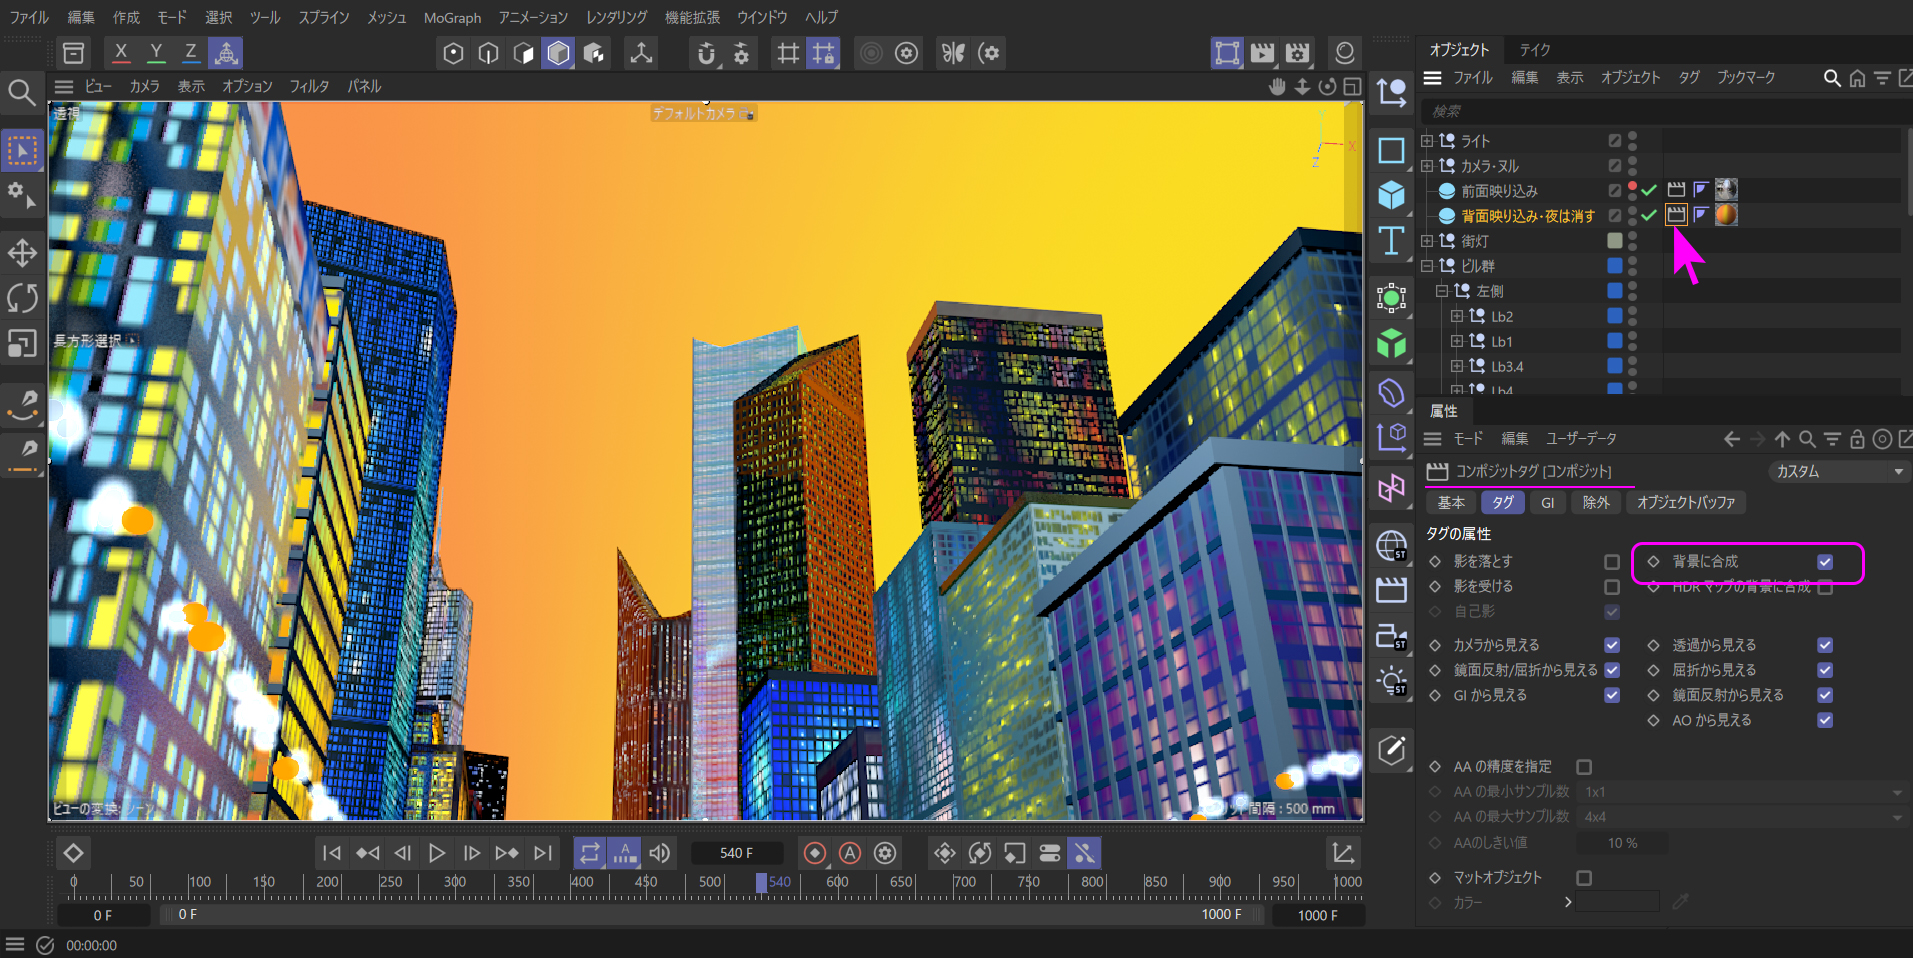Click the Go to end of animation button
The width and height of the screenshot is (1913, 958).
543,853
